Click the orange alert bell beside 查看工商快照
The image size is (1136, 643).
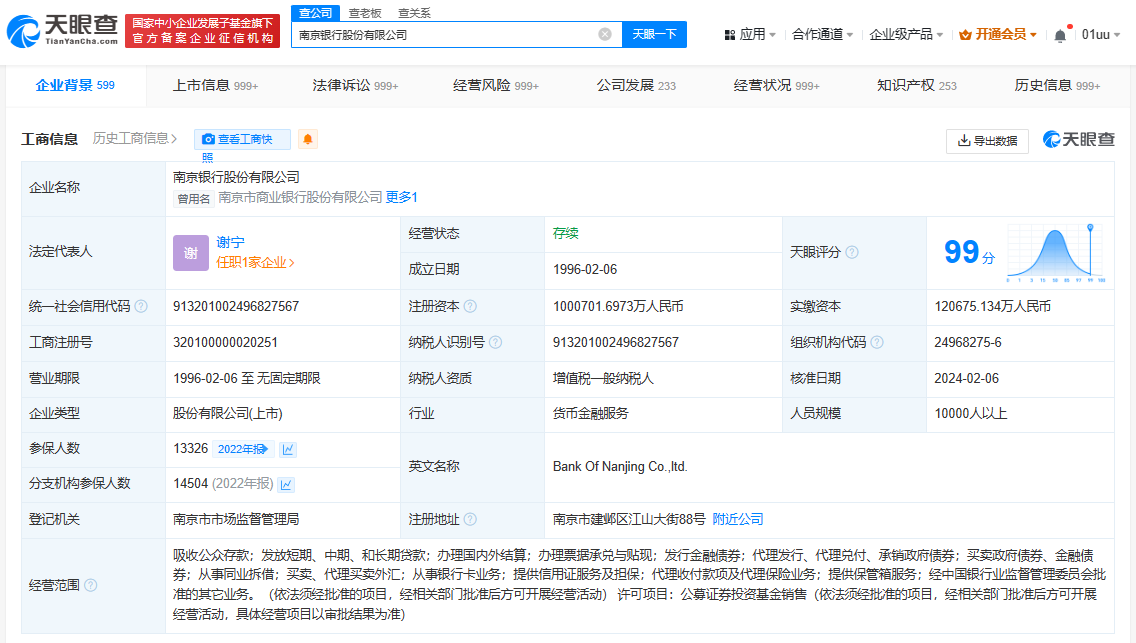click(x=307, y=138)
